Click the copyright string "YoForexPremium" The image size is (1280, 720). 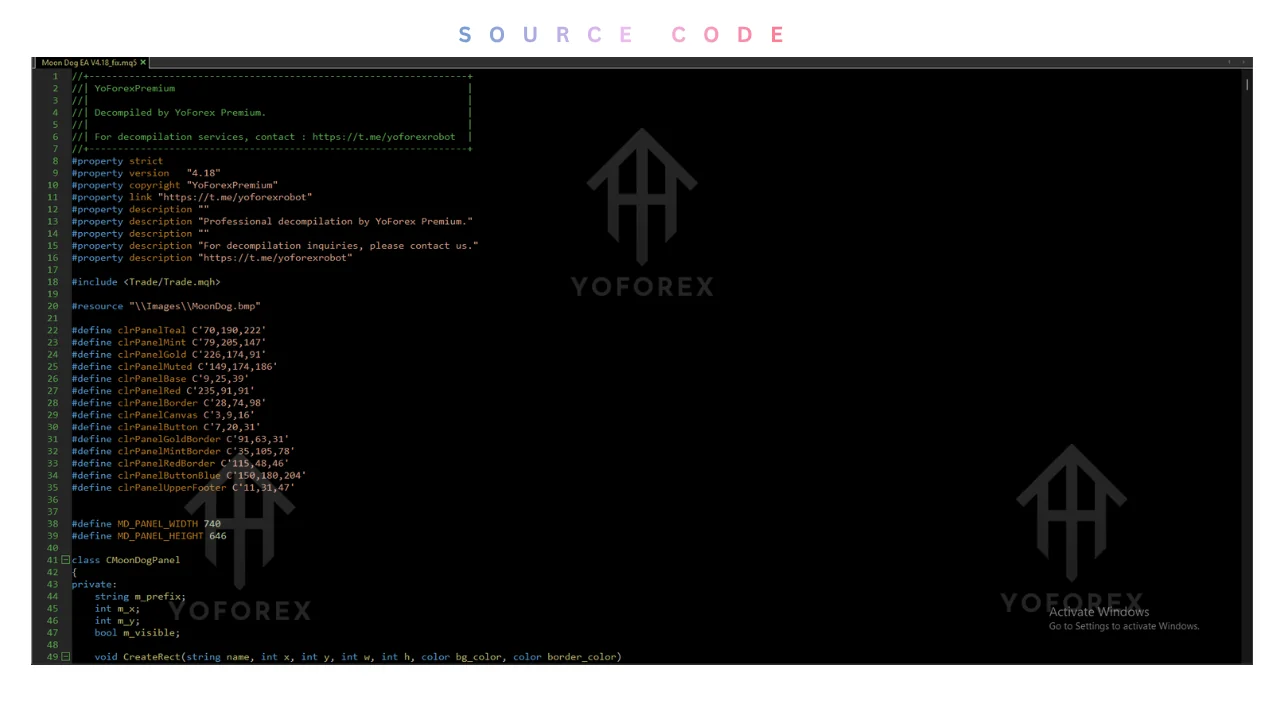click(x=232, y=185)
